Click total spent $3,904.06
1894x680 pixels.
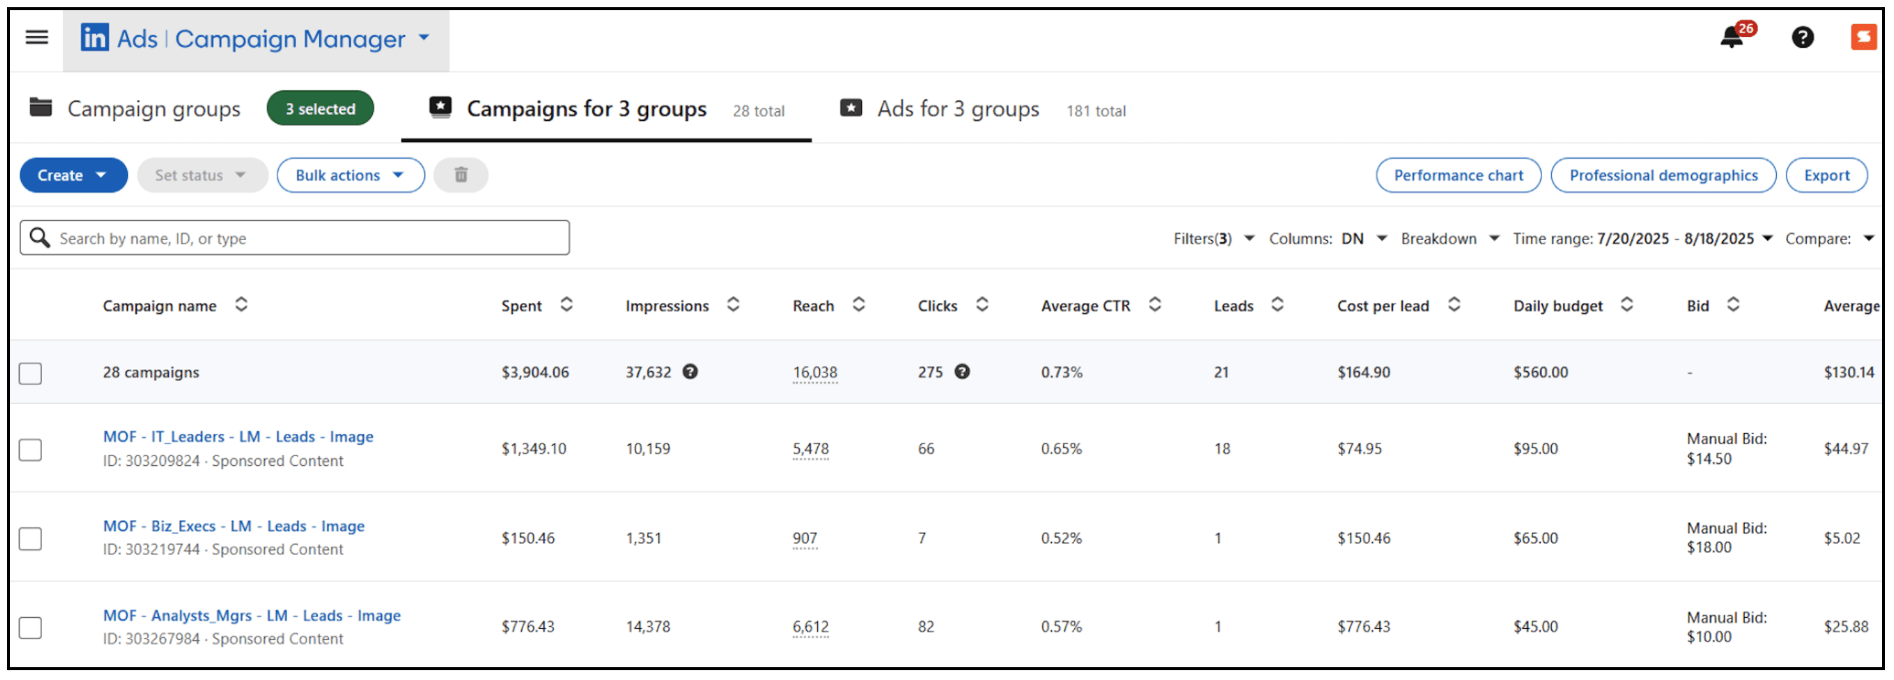535,372
